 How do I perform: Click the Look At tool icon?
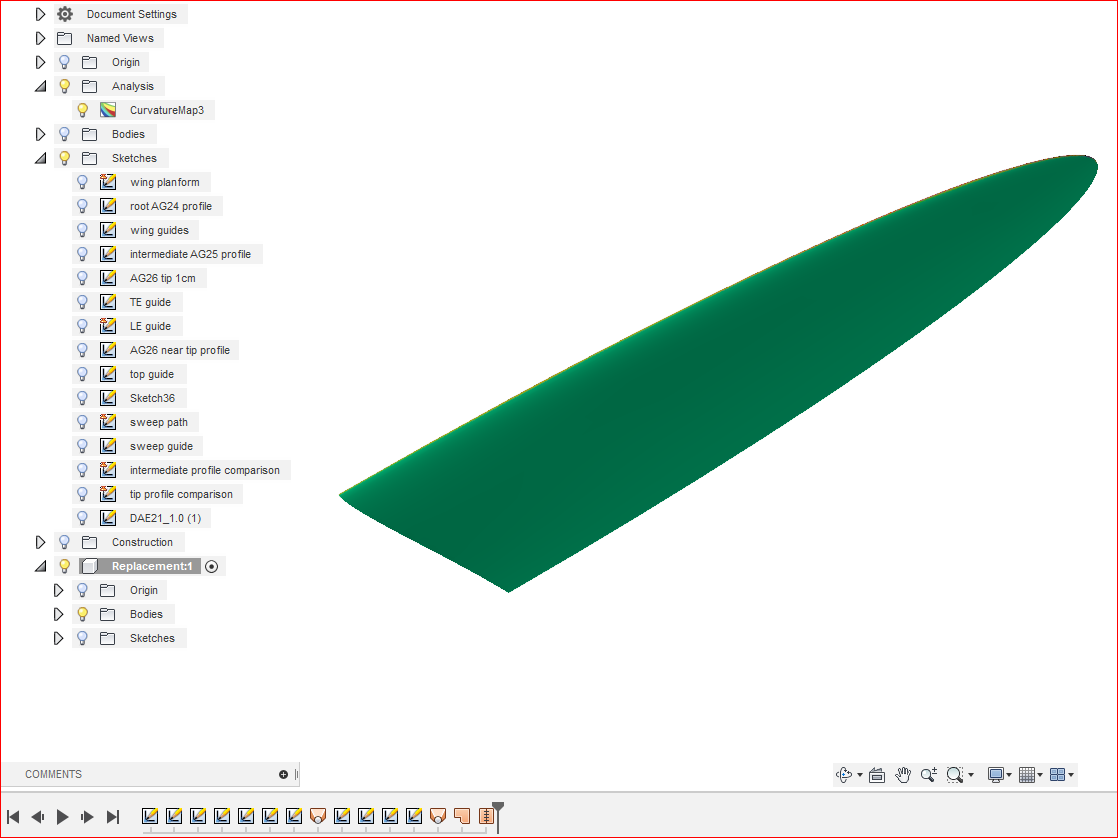coord(877,775)
